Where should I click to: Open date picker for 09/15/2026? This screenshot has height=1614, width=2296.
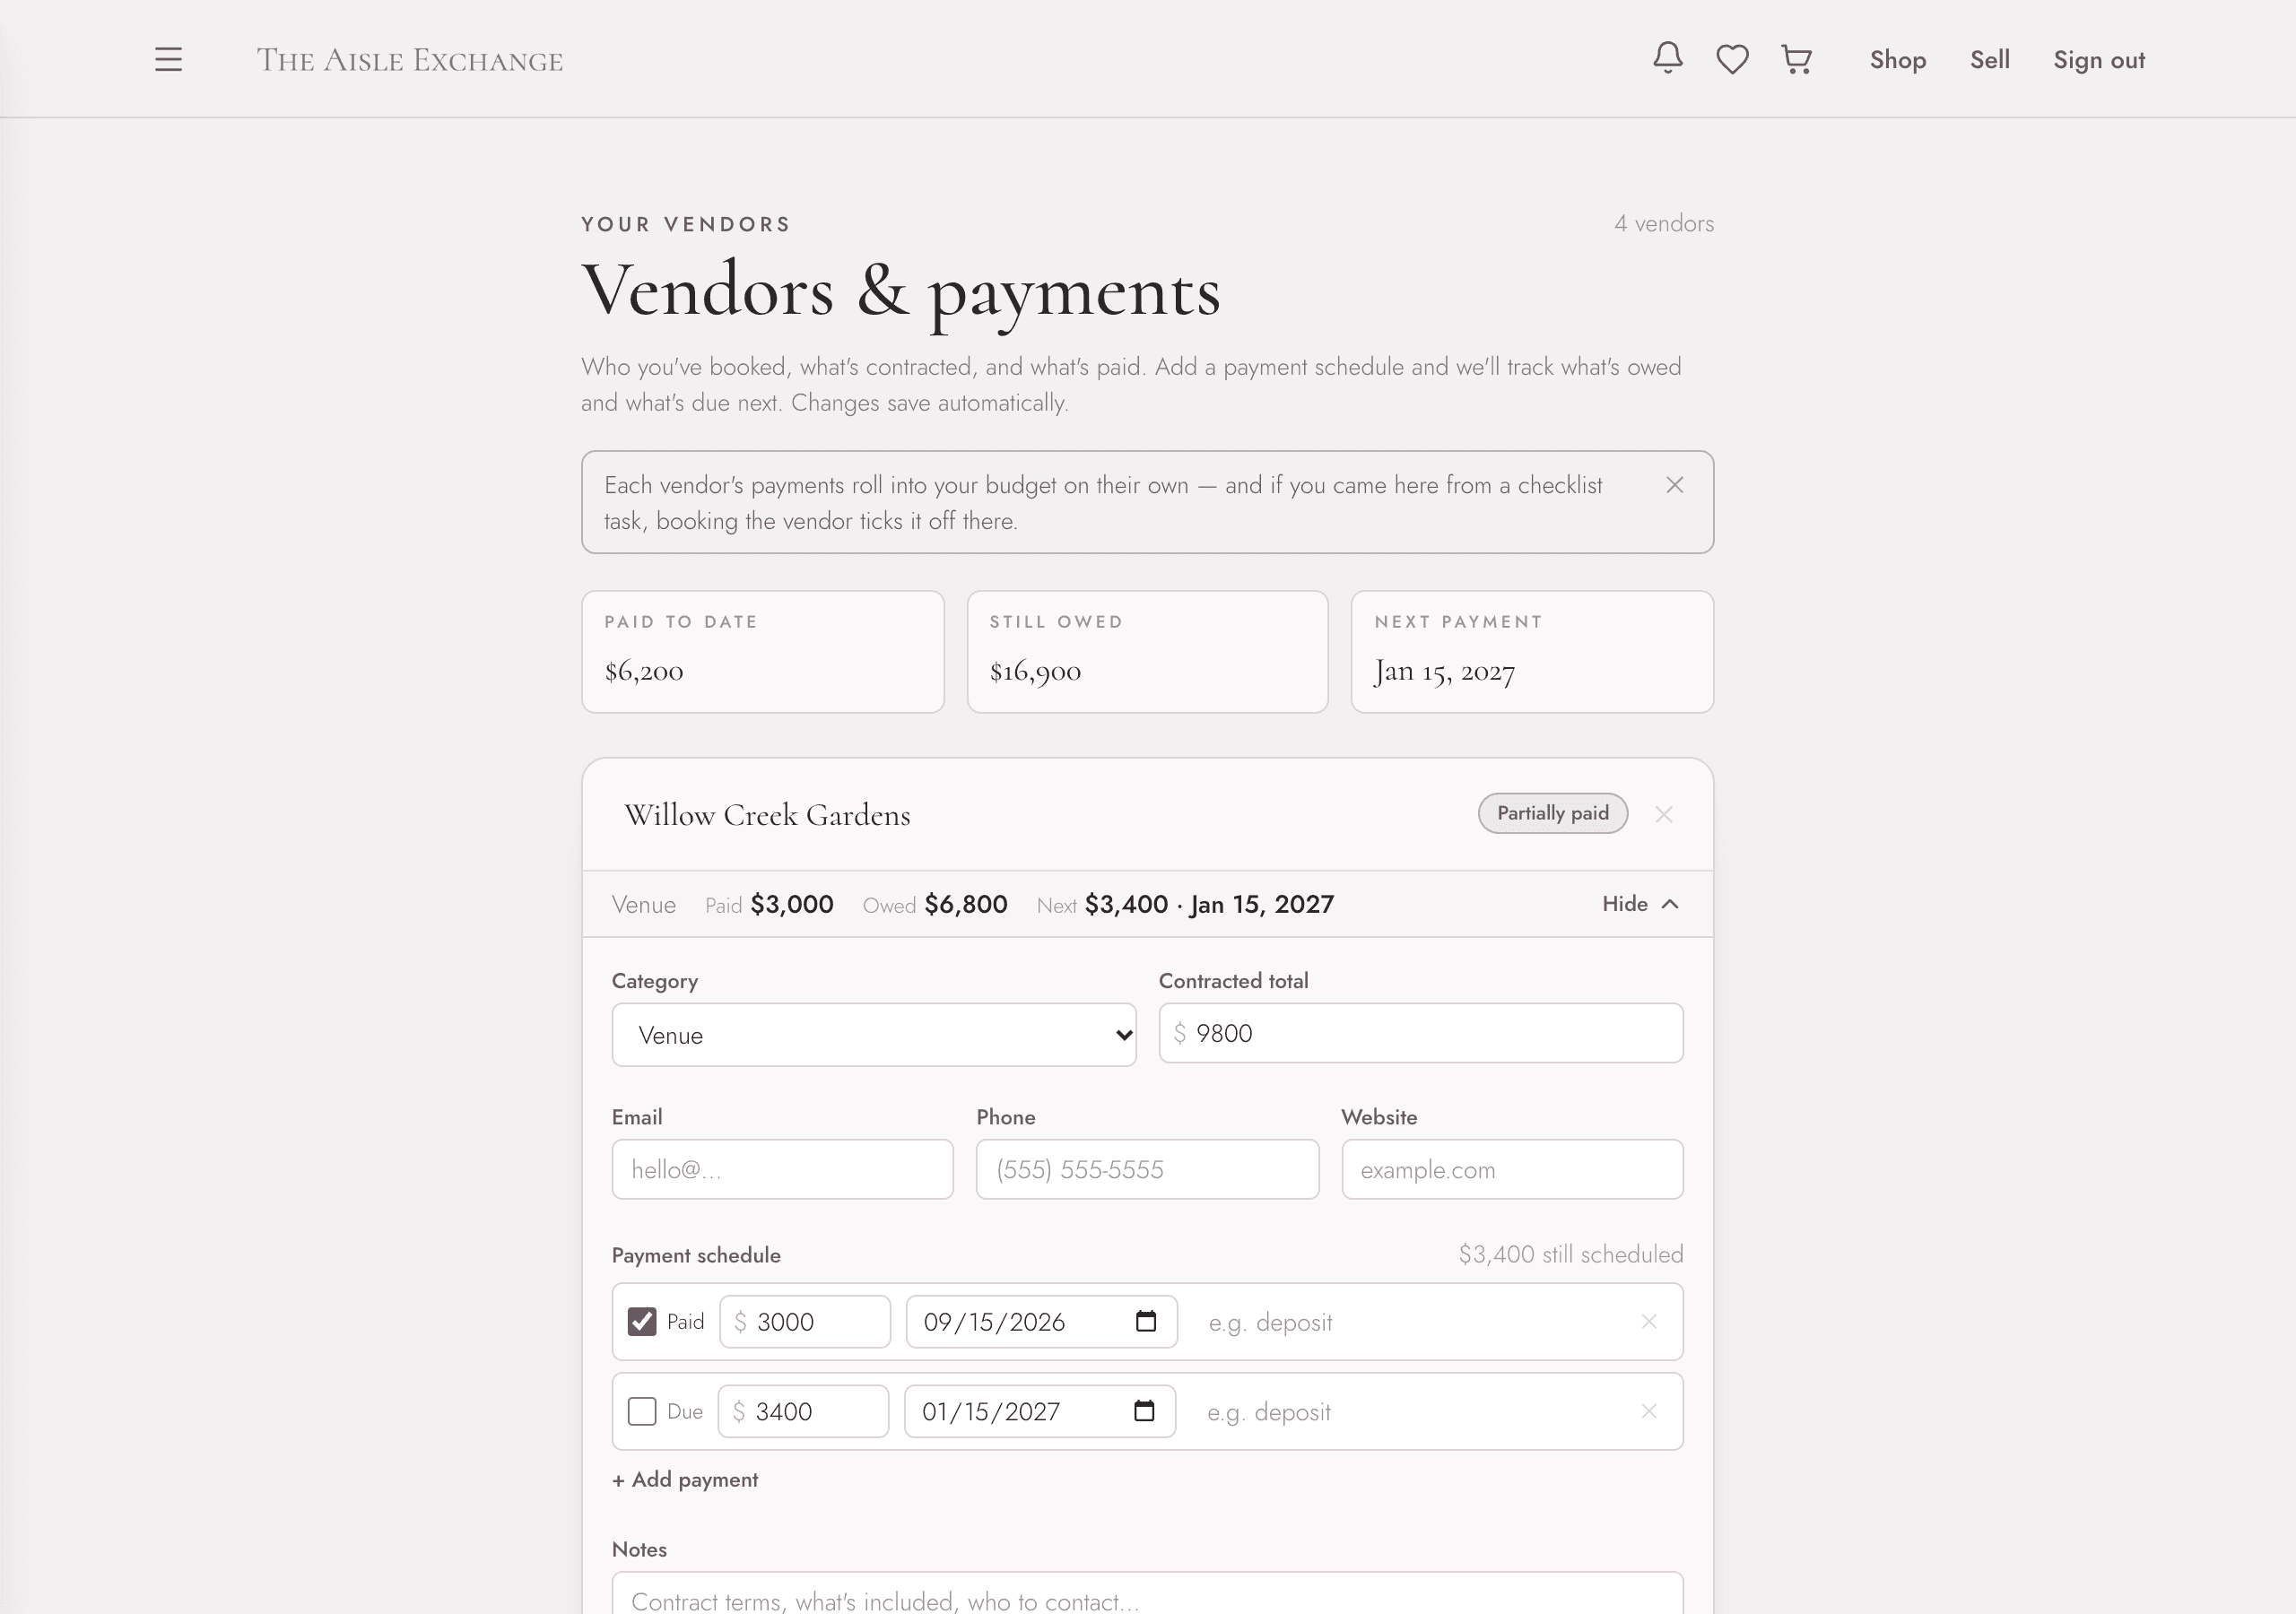1146,1321
